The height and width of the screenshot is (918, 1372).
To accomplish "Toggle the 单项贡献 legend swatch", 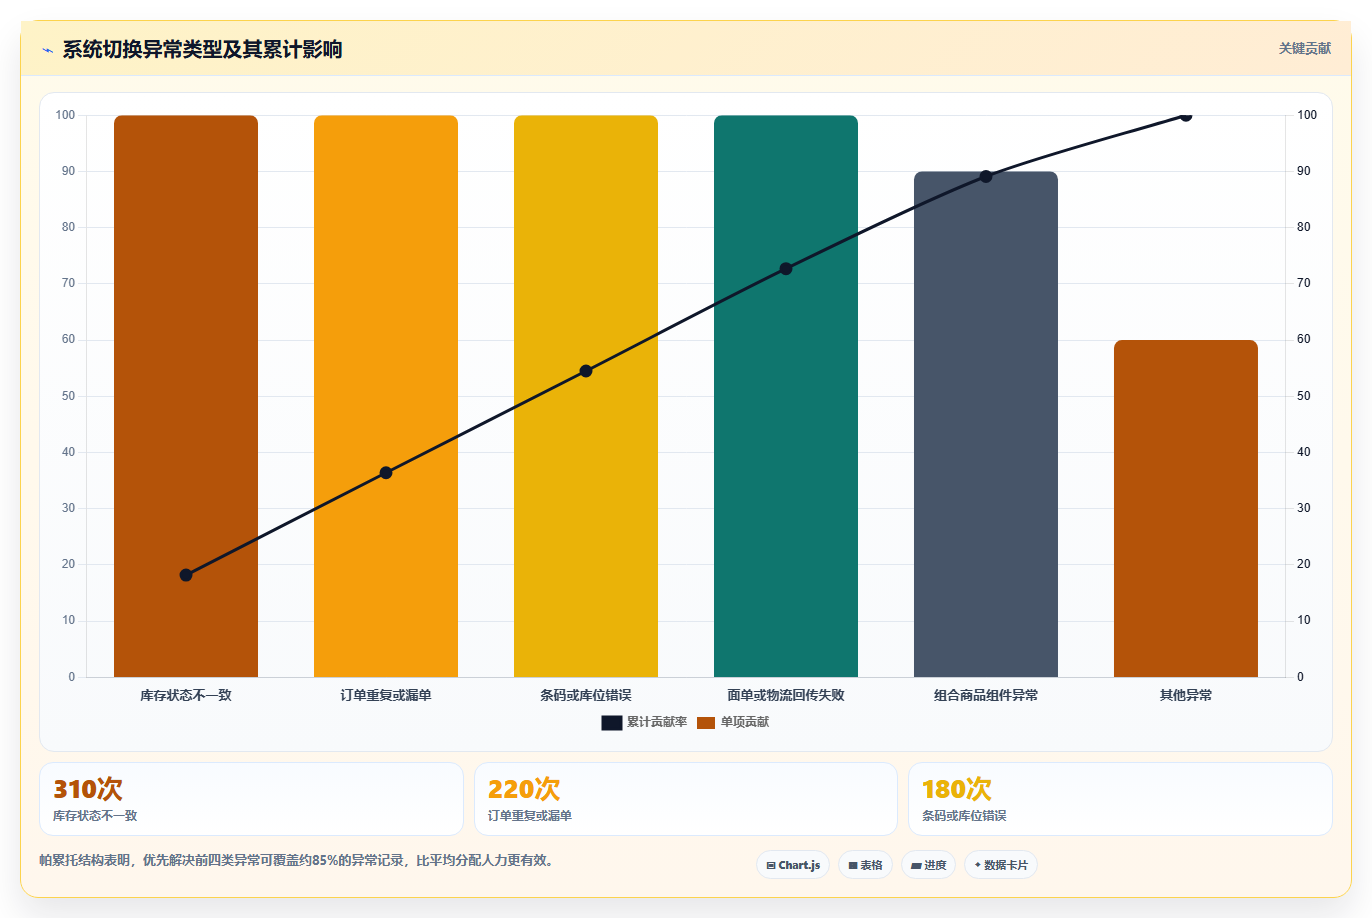I will [x=706, y=722].
